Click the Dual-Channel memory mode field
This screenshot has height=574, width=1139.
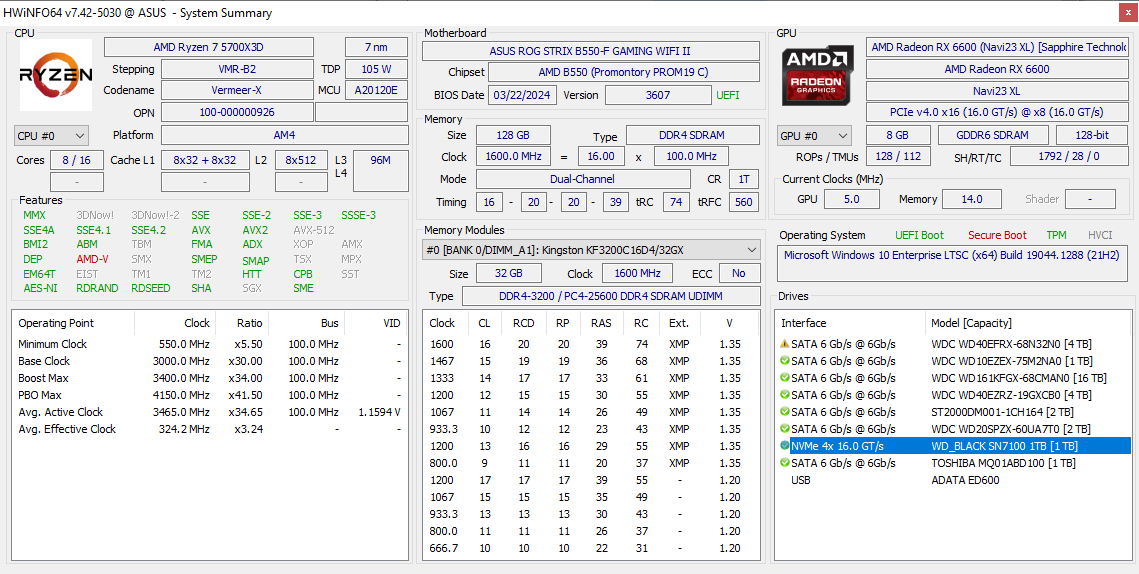click(583, 179)
